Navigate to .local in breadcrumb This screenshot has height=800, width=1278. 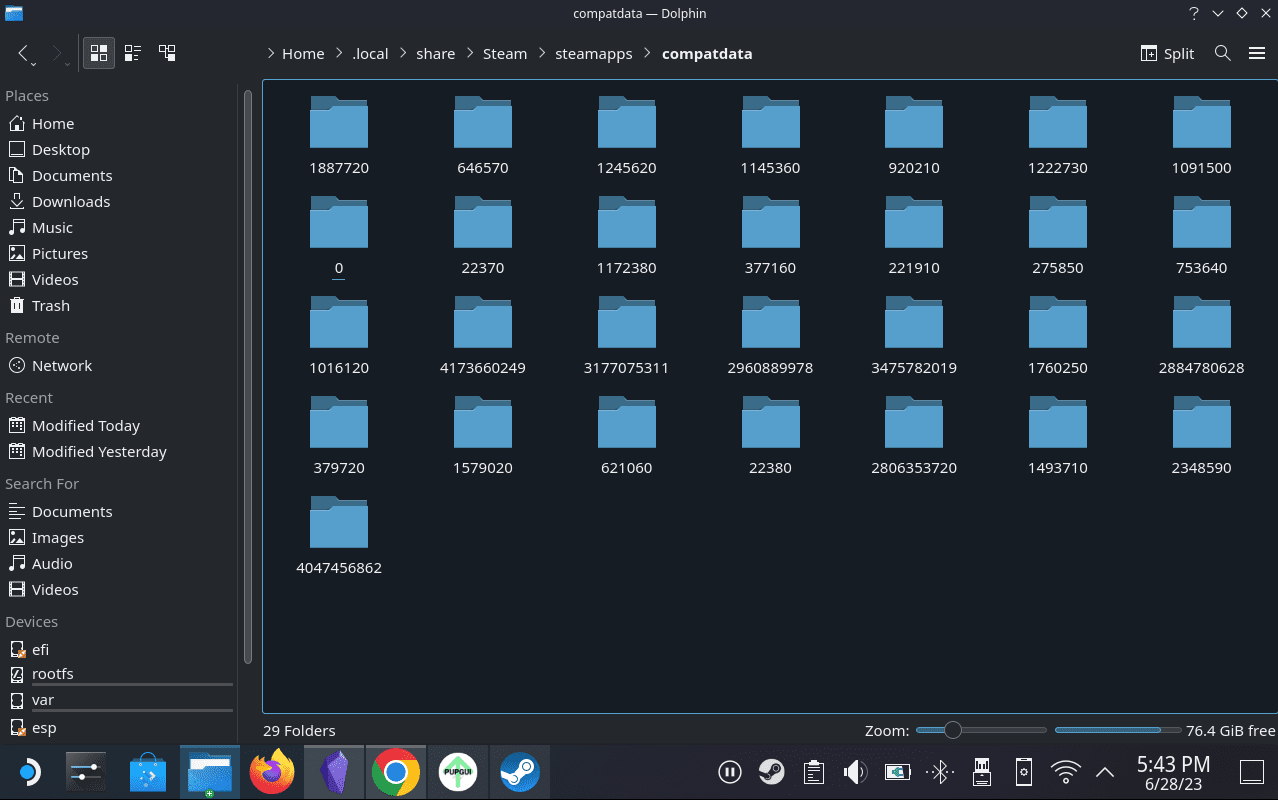pyautogui.click(x=370, y=54)
